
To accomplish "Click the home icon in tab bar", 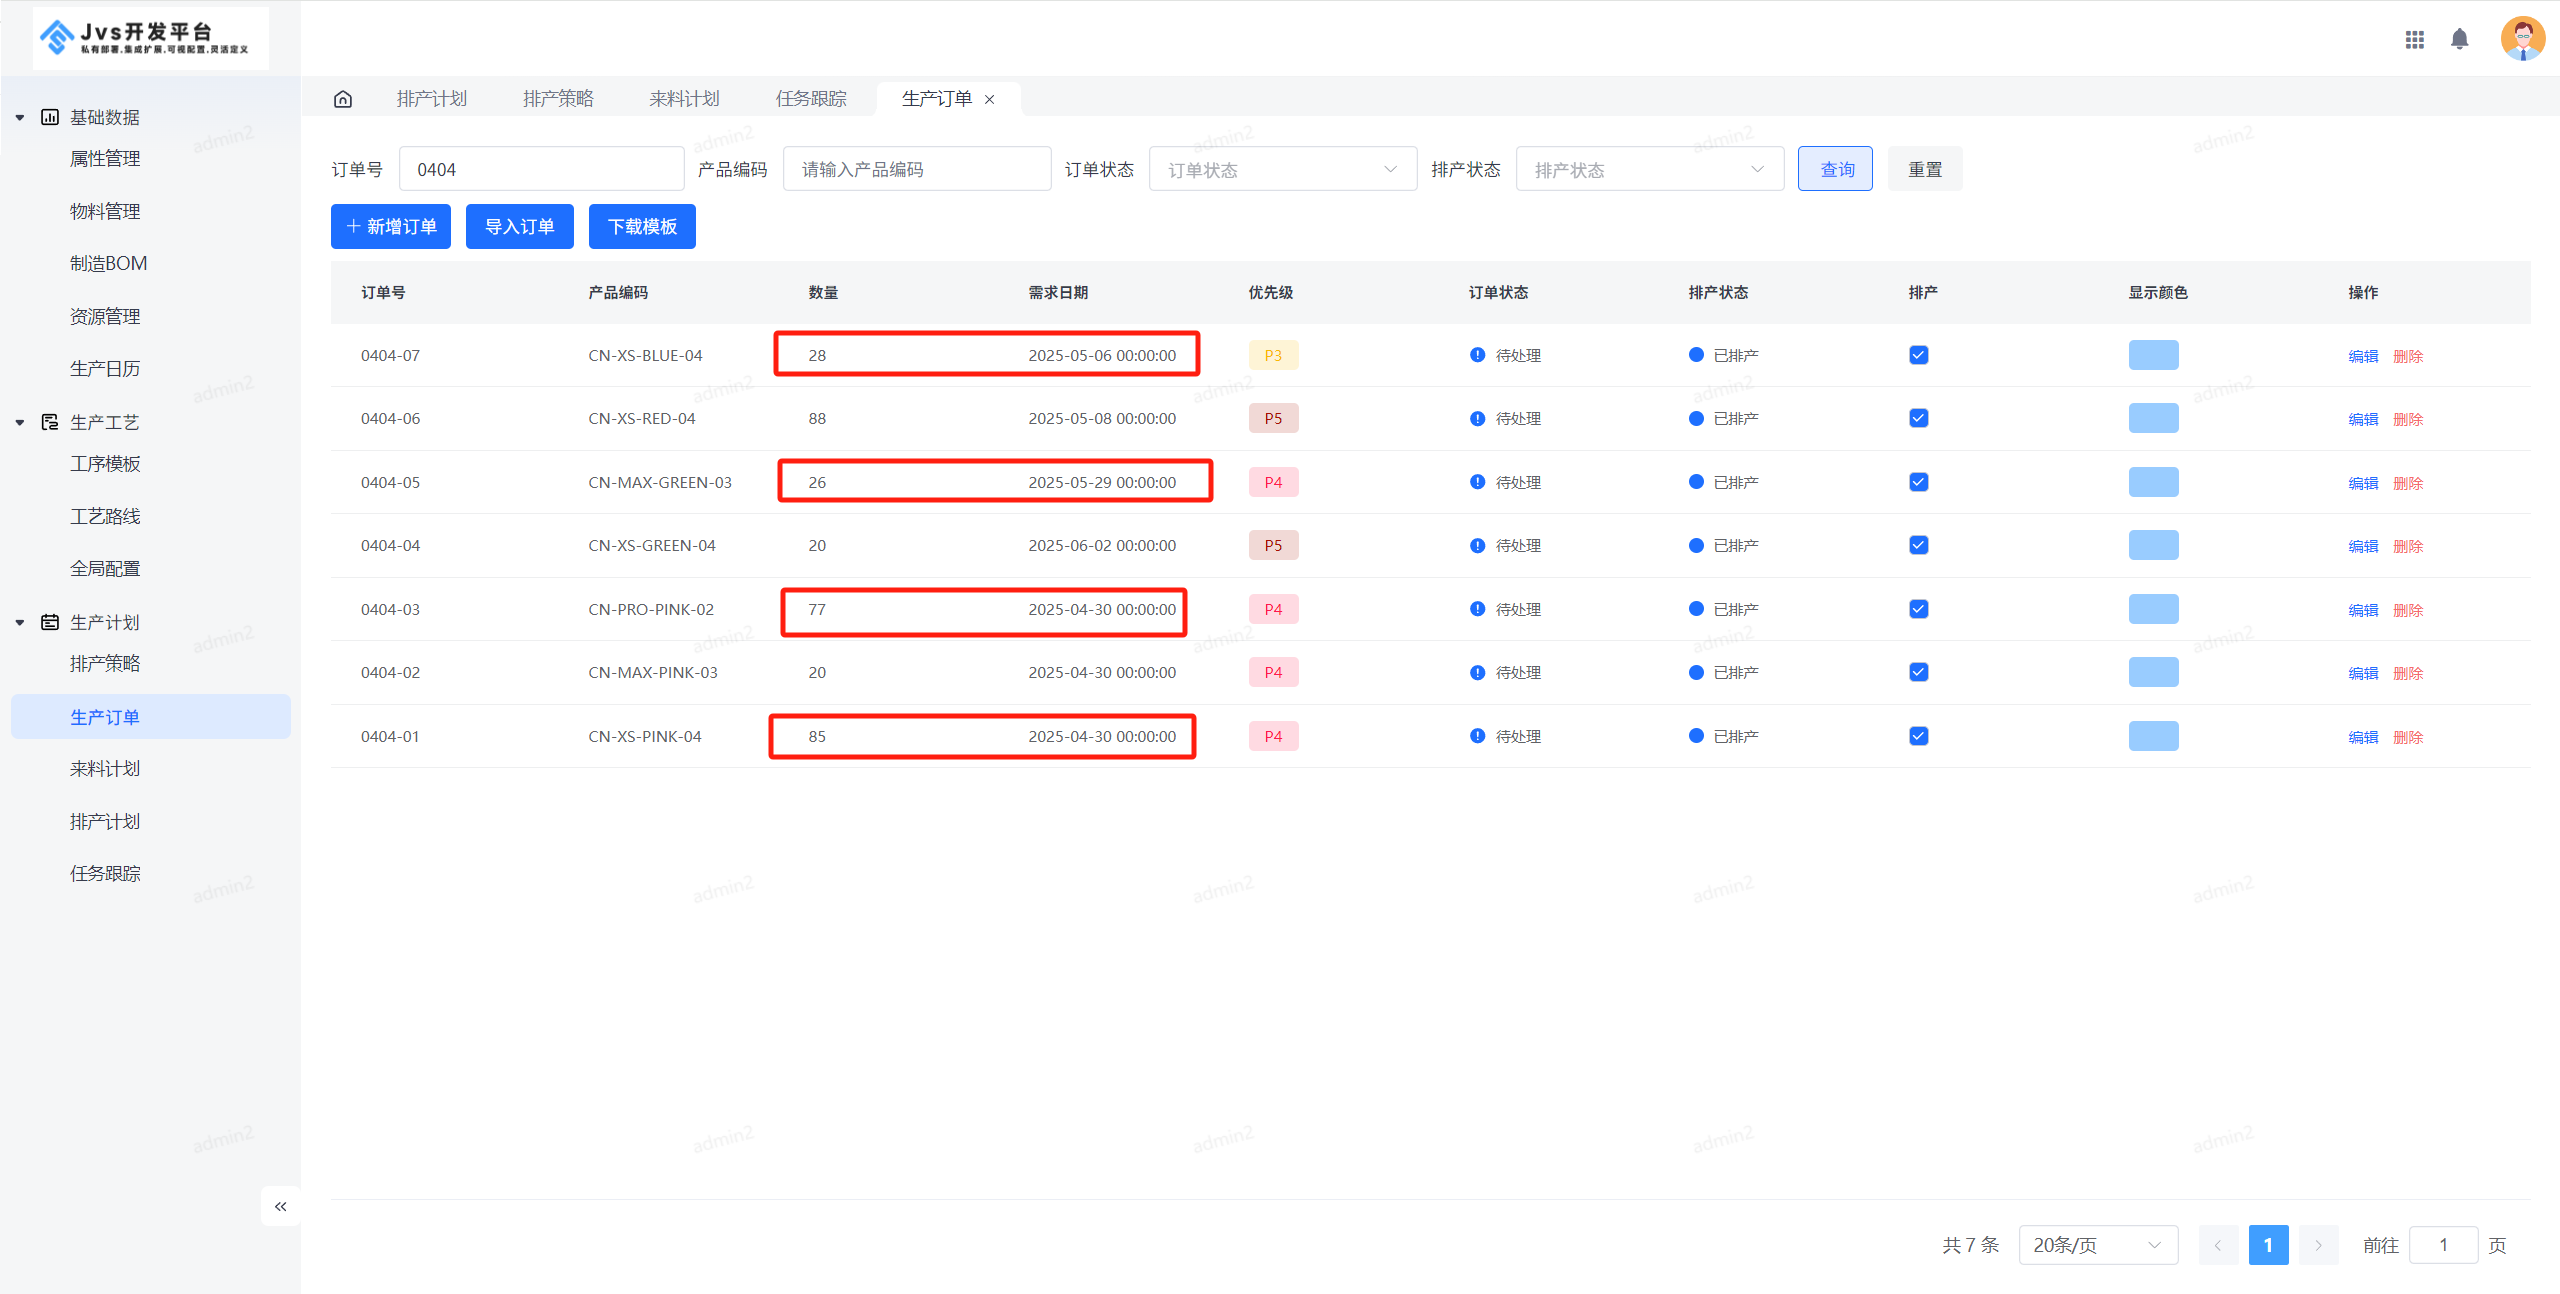I will coord(343,98).
